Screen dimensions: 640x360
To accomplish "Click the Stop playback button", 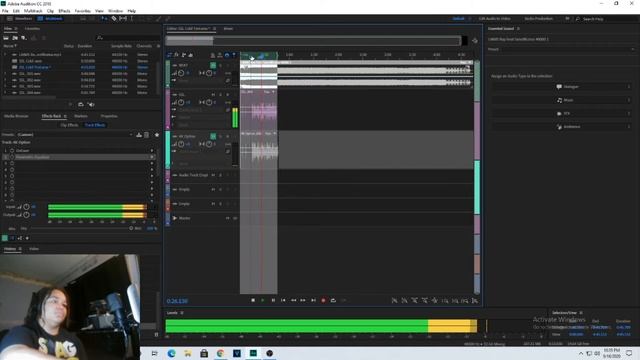I will click(253, 300).
